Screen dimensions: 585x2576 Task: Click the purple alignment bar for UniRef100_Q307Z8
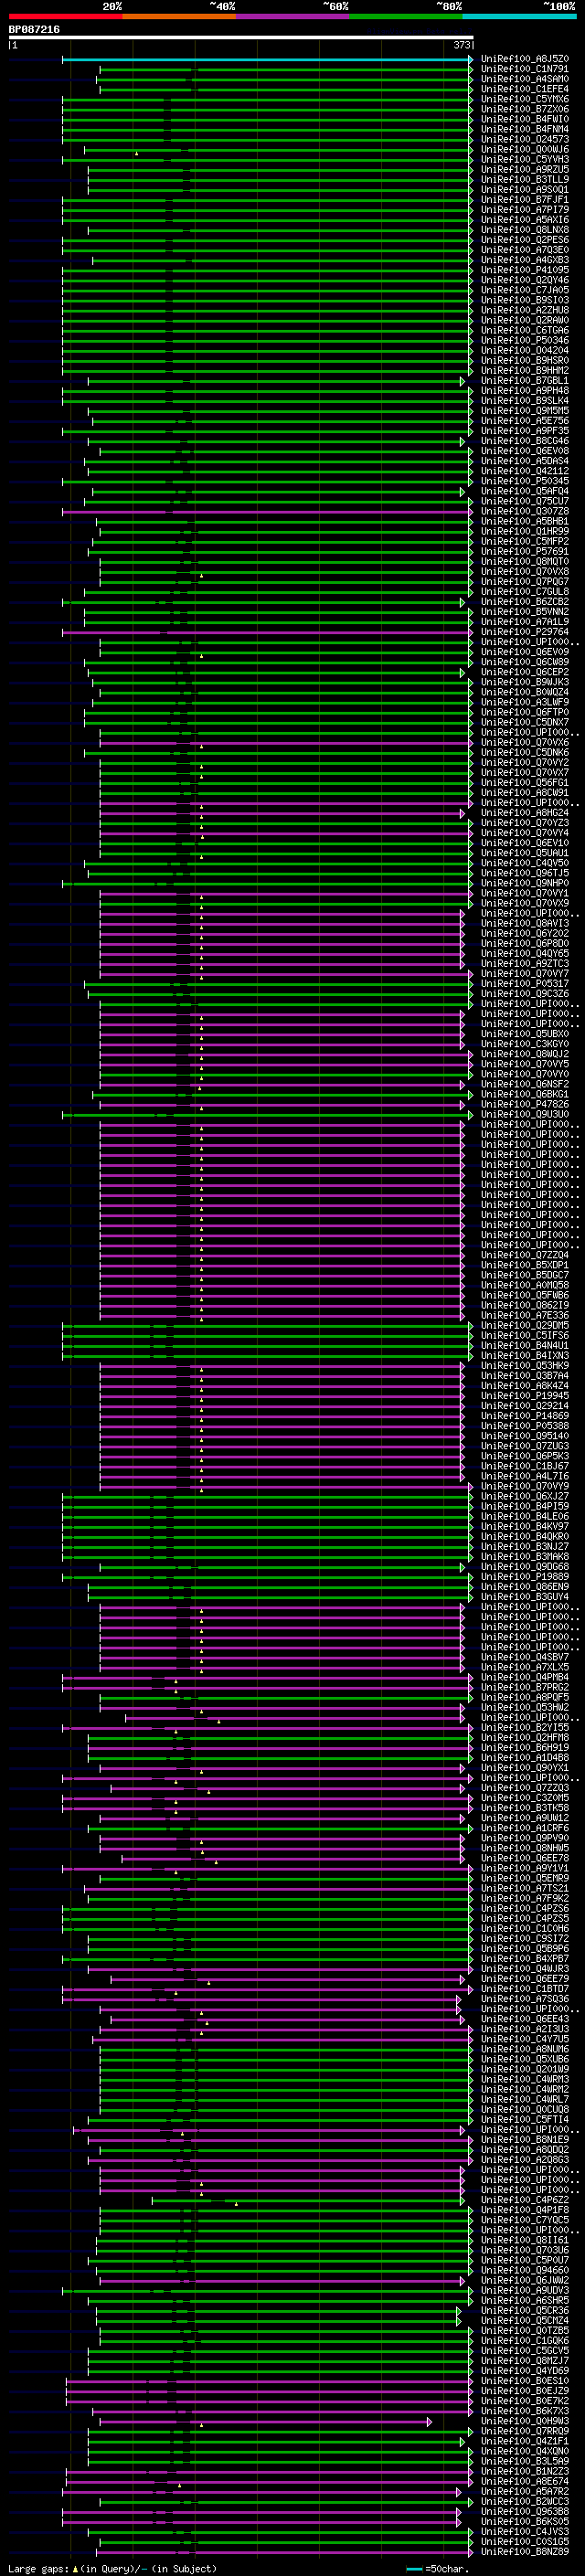pos(267,512)
